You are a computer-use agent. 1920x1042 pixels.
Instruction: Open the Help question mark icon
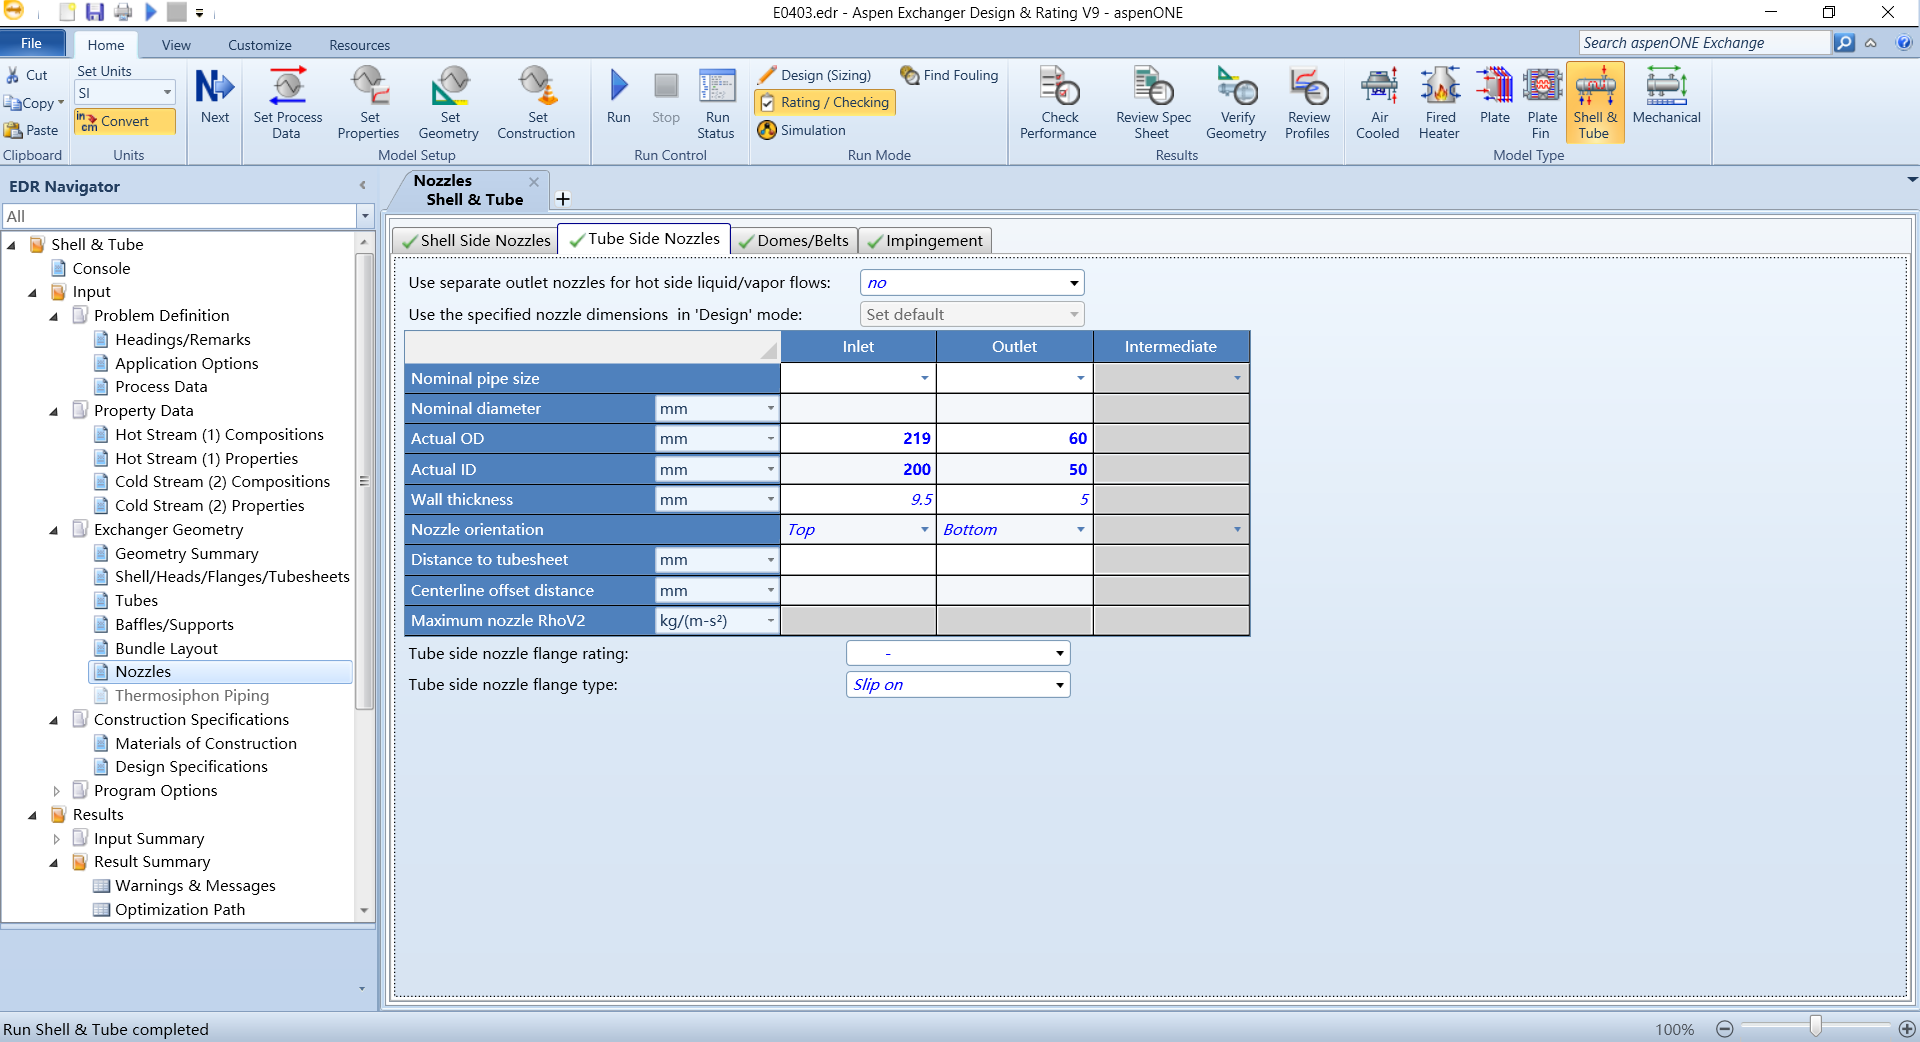(1904, 43)
